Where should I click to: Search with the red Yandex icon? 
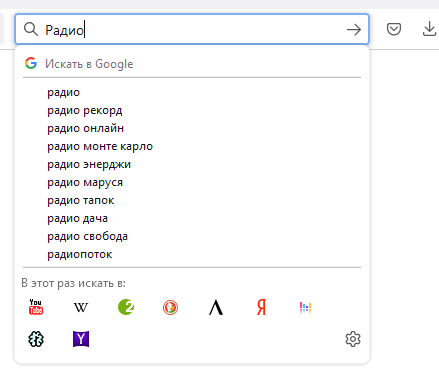coord(261,307)
